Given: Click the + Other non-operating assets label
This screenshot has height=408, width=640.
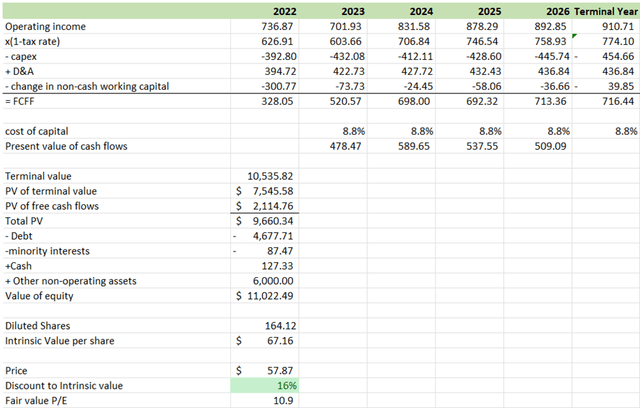Looking at the screenshot, I should [71, 281].
